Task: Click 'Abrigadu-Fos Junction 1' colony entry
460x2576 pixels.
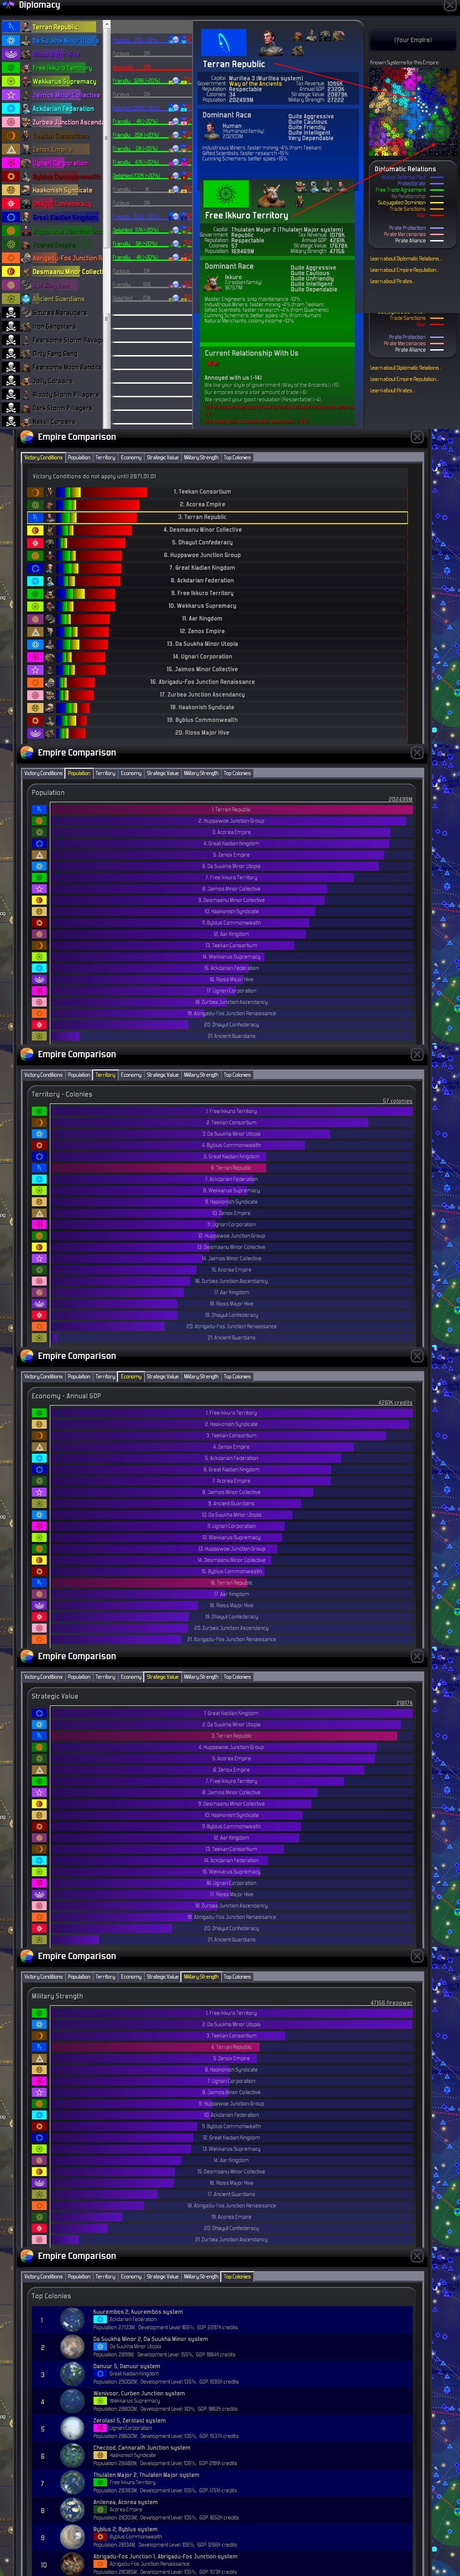Action: (222, 2564)
